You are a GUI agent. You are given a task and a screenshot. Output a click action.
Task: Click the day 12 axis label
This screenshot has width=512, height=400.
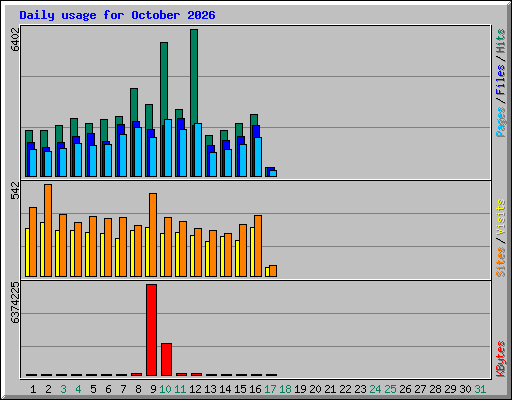click(195, 389)
